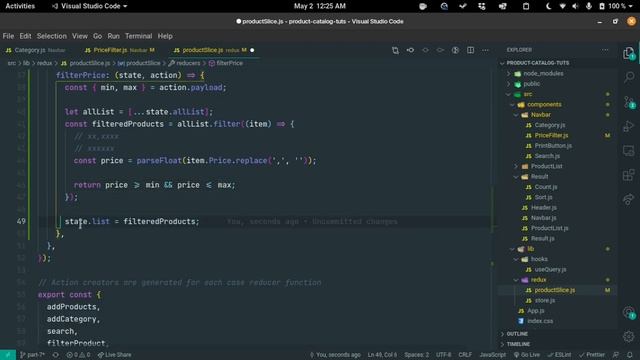Click night mode moon icon in top bar

tap(549, 6)
